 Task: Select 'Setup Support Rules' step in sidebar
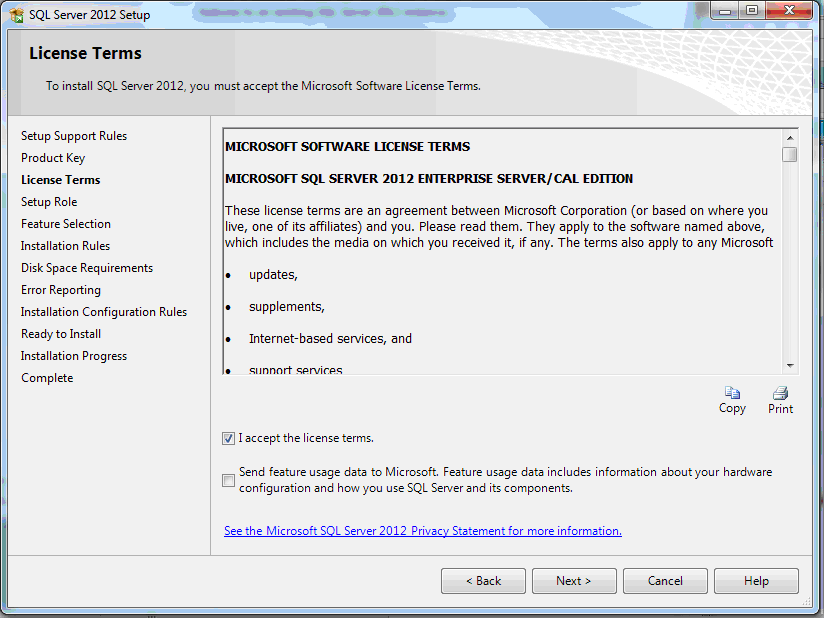(74, 136)
